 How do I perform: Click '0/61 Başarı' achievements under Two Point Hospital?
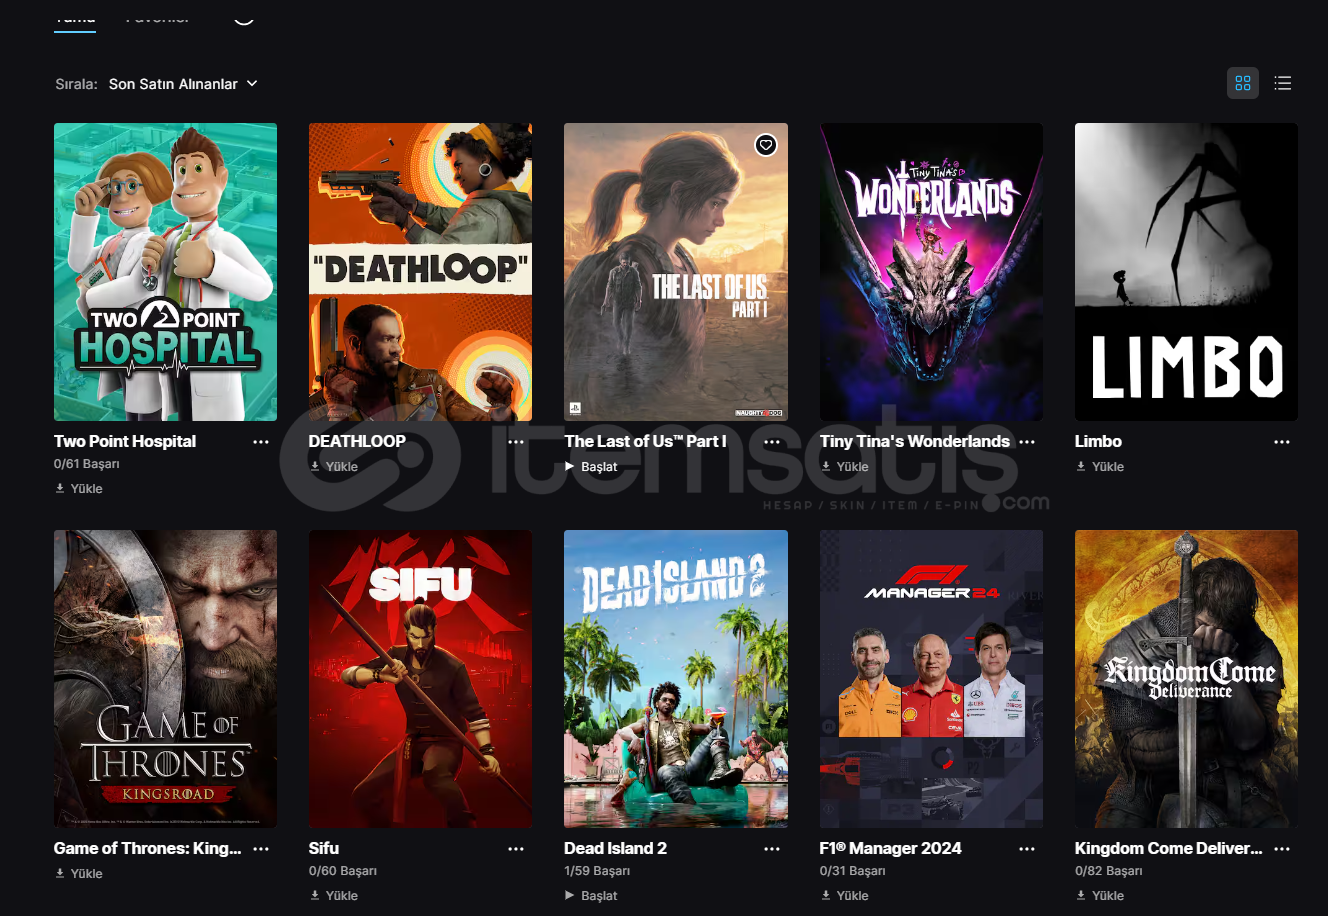click(x=87, y=464)
